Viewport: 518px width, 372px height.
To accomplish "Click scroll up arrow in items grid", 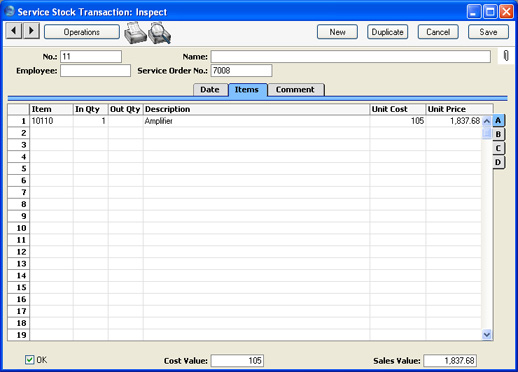I will point(487,121).
